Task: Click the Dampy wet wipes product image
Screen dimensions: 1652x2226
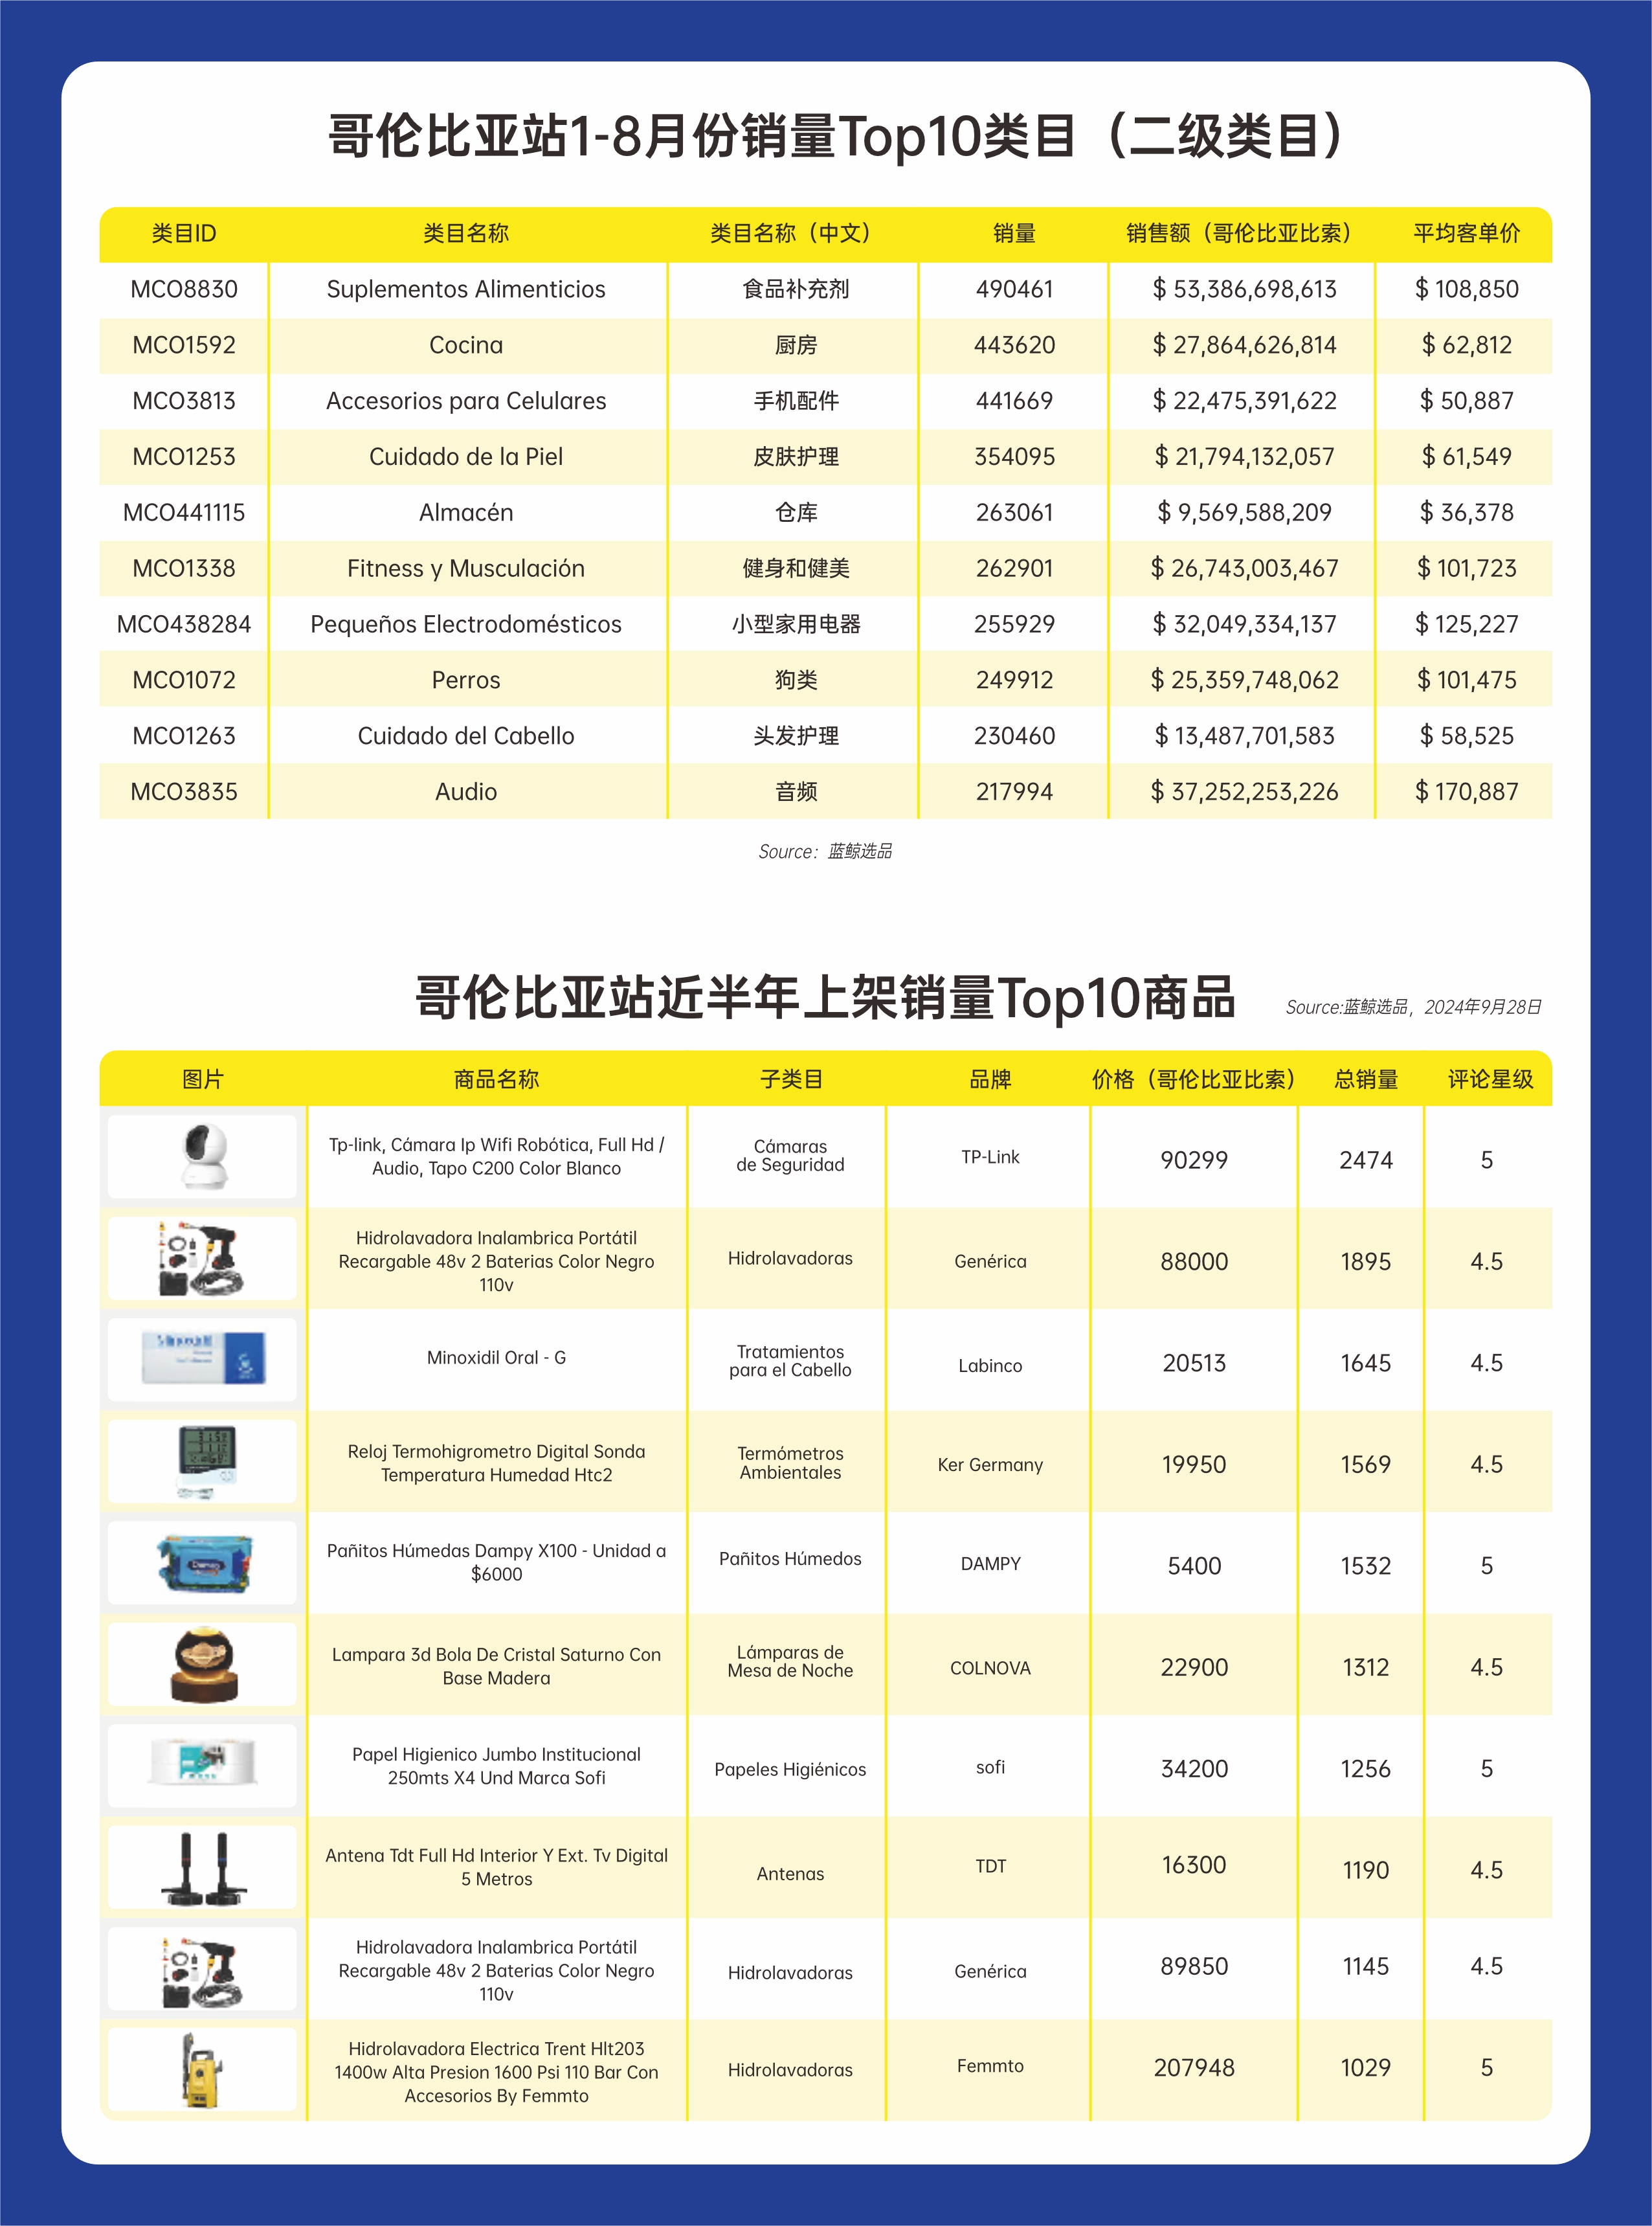Action: pos(204,1563)
